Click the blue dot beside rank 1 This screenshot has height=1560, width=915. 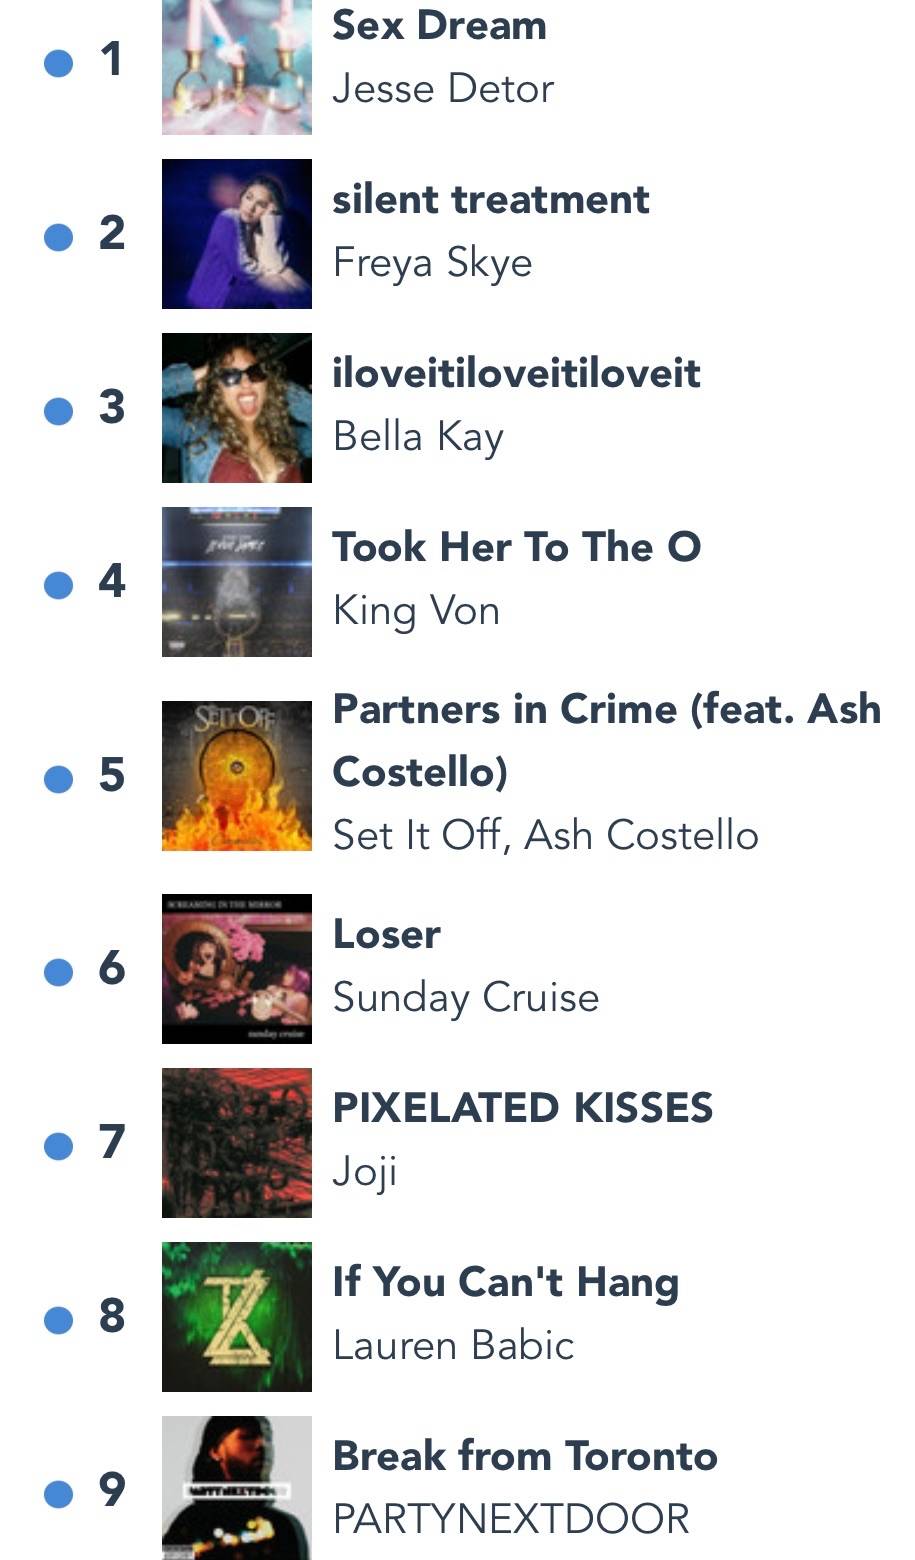(x=59, y=63)
